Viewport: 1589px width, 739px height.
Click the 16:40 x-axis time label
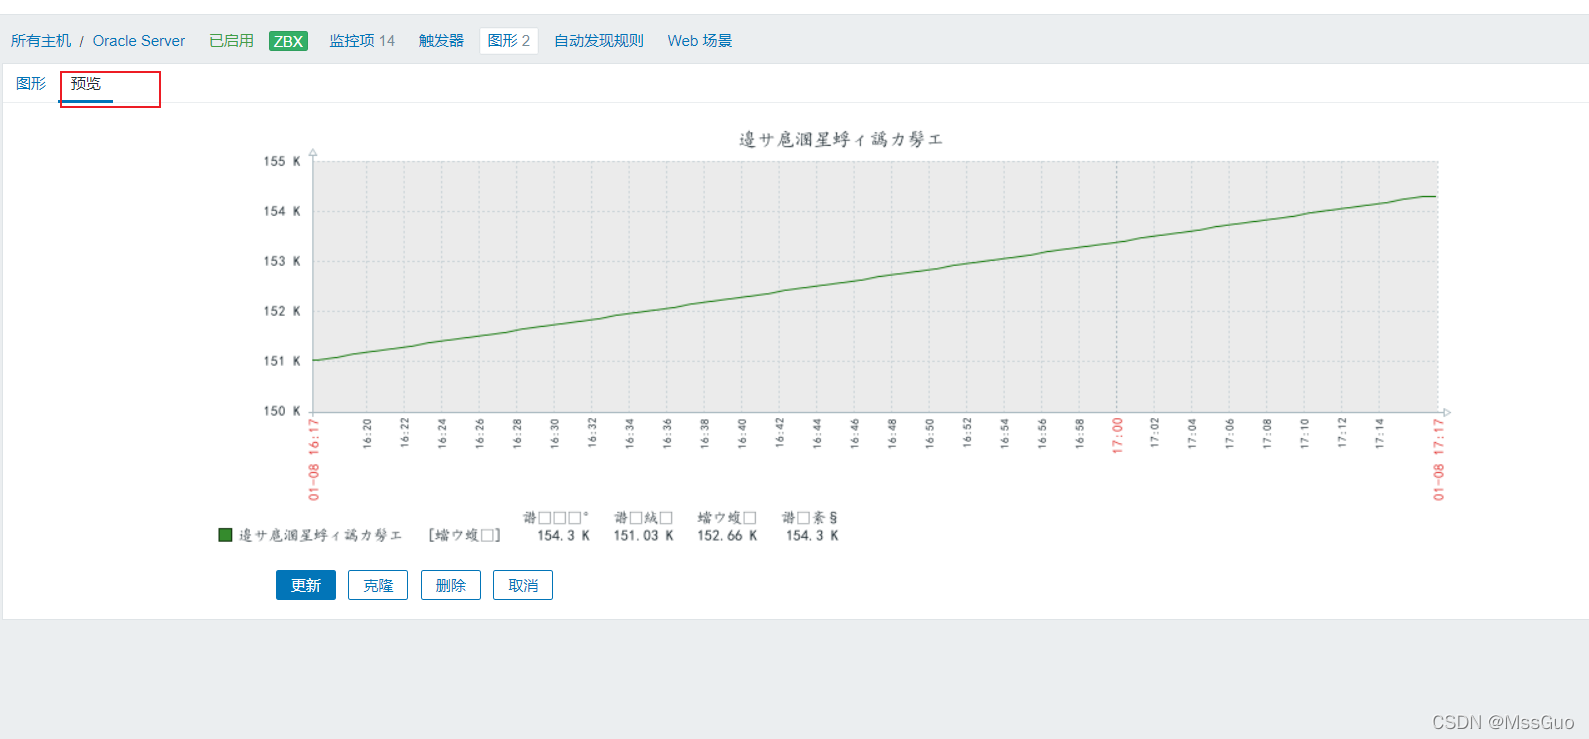742,433
